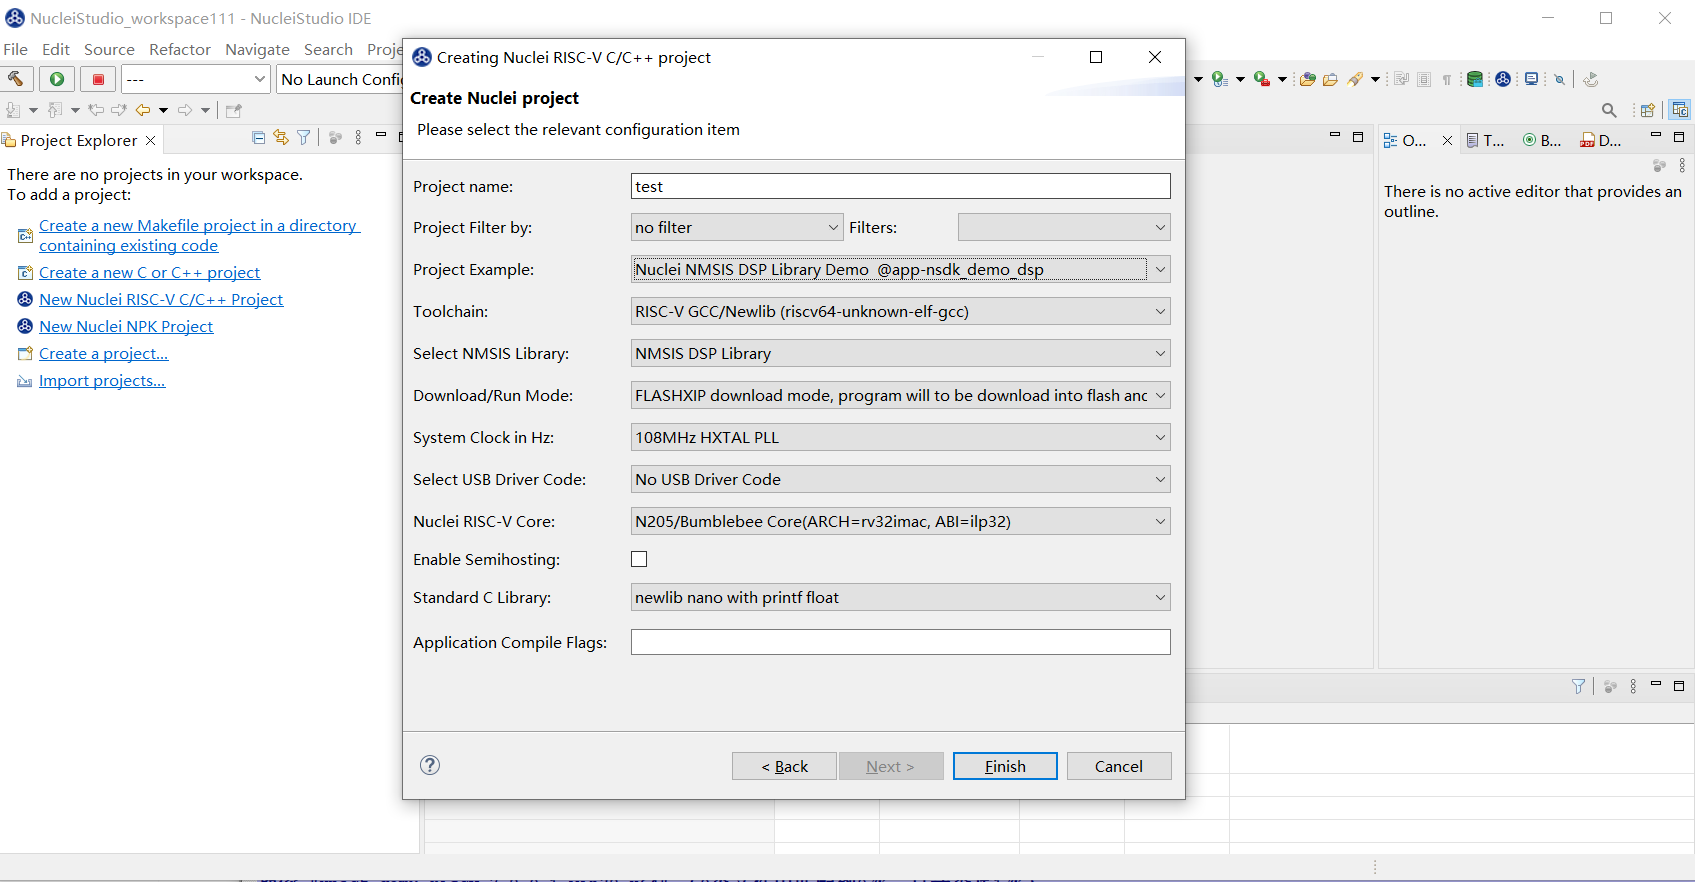Click the help question mark icon
Viewport: 1695px width, 882px height.
pyautogui.click(x=430, y=765)
